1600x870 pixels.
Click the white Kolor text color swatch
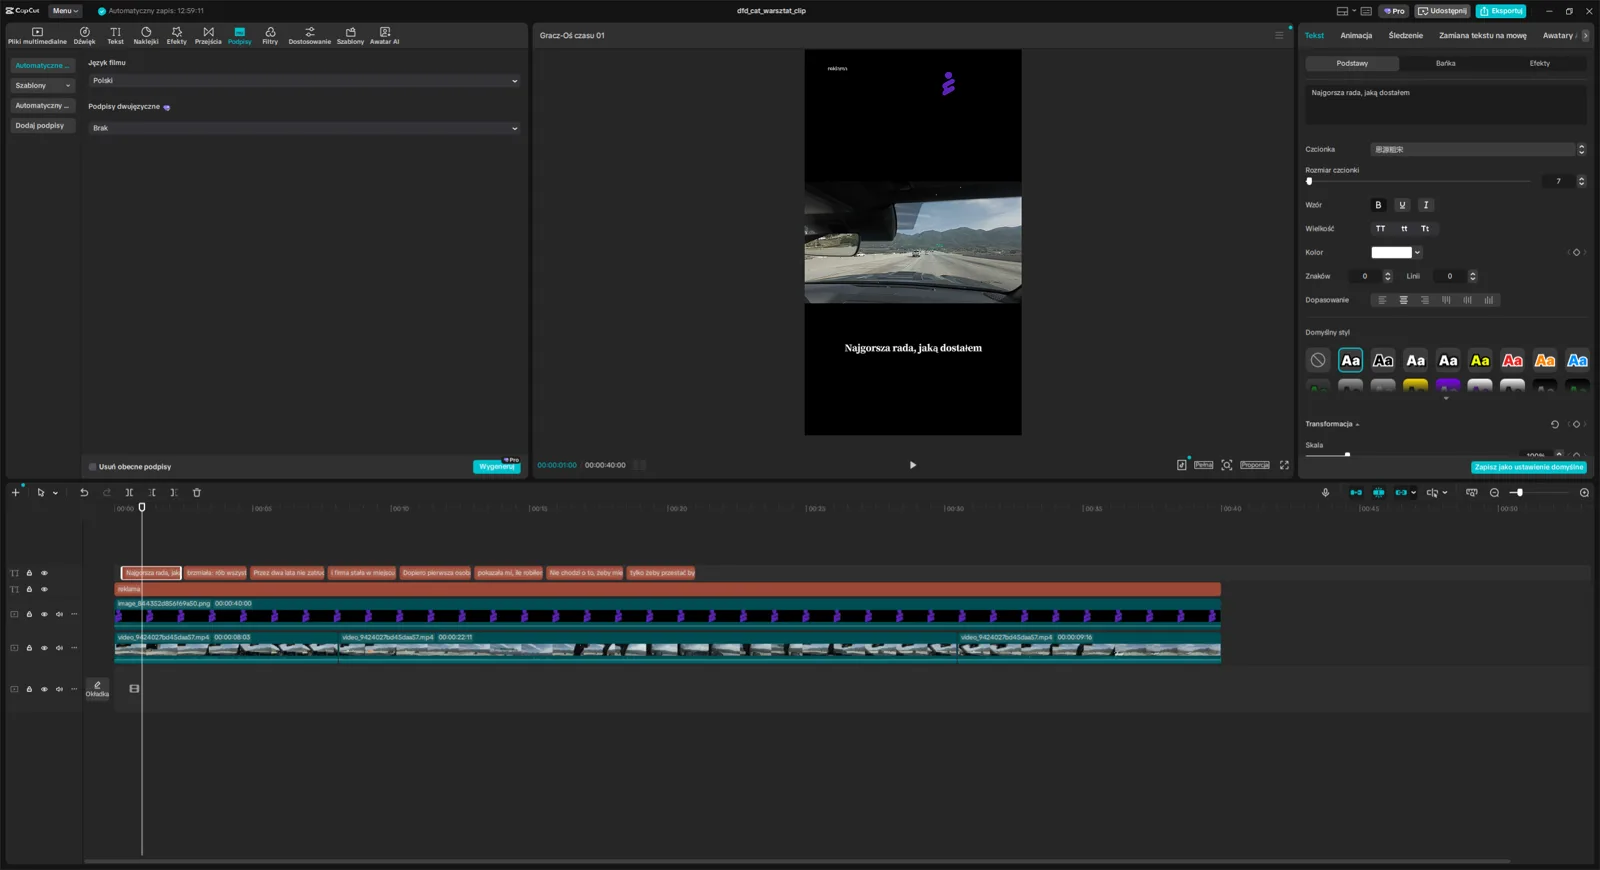1391,253
